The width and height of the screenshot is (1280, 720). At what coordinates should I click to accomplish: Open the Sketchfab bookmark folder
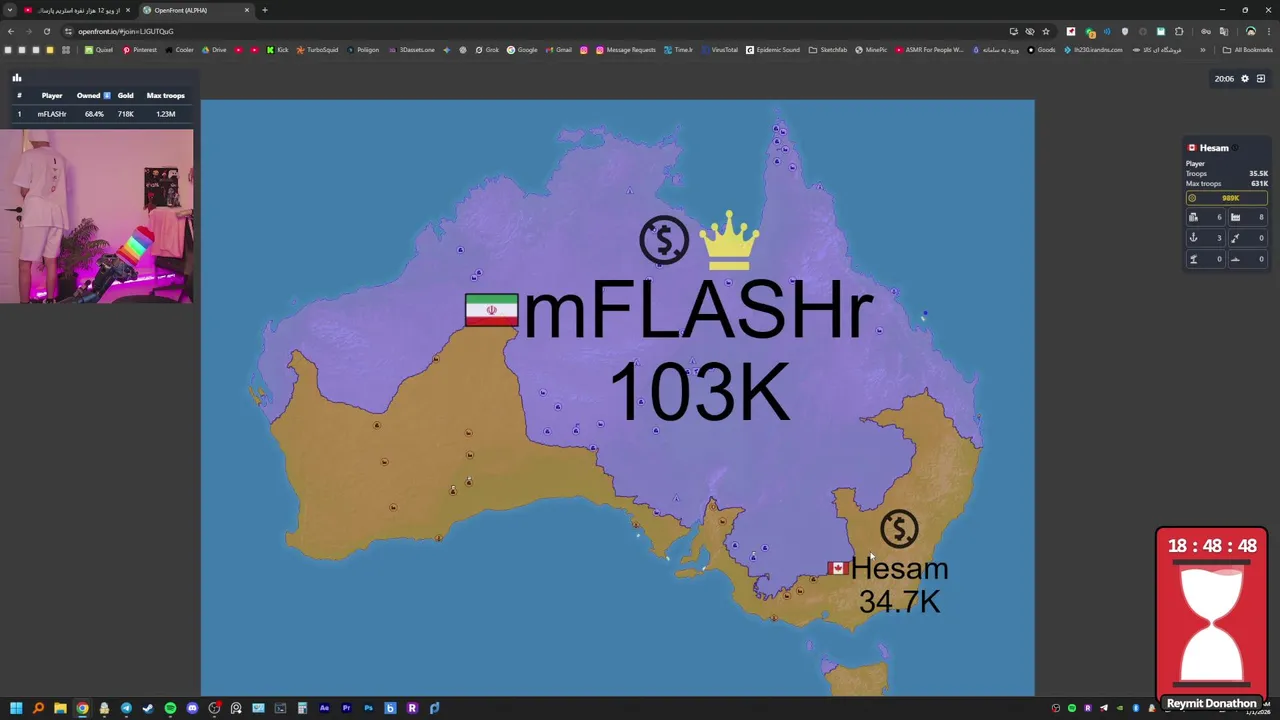(x=828, y=50)
